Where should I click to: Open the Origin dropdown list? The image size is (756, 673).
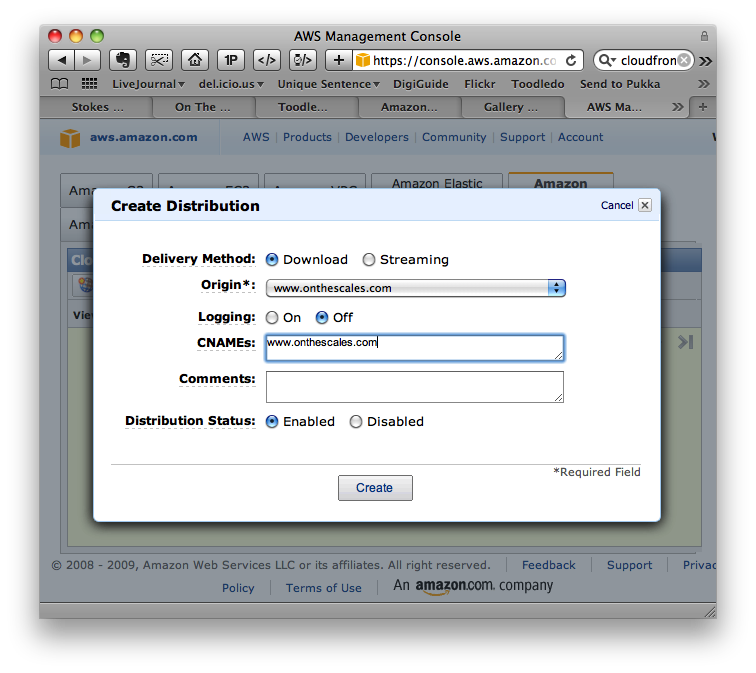415,288
